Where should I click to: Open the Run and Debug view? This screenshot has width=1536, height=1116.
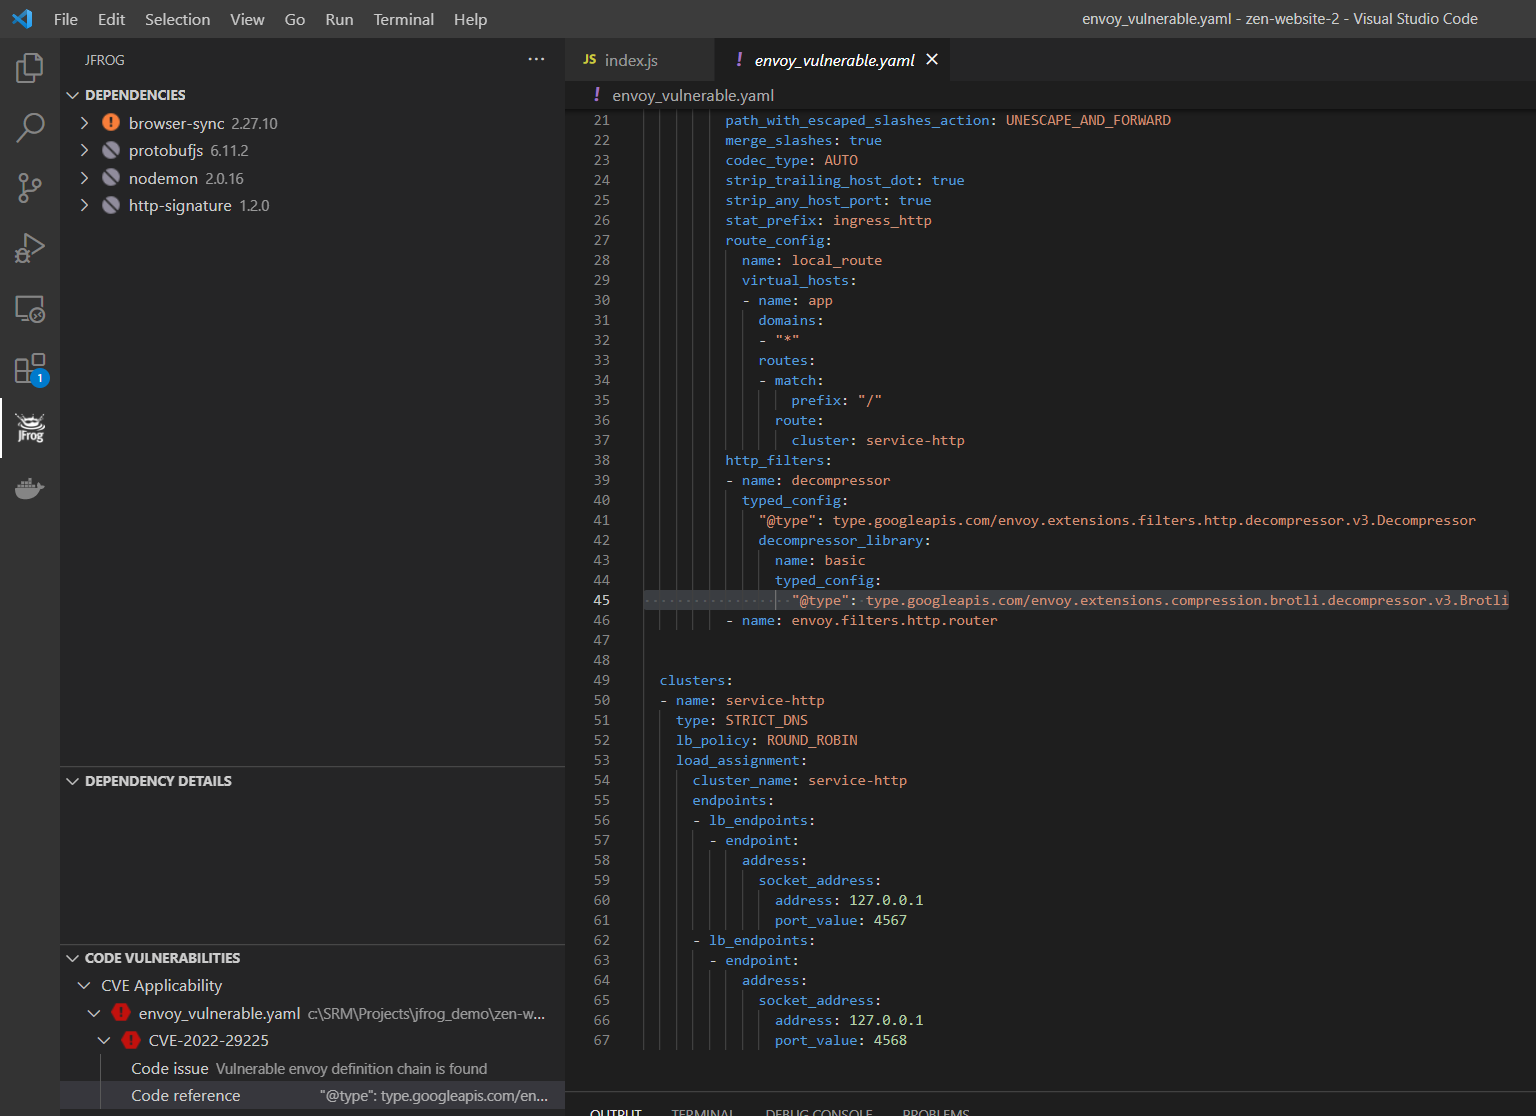pos(29,248)
